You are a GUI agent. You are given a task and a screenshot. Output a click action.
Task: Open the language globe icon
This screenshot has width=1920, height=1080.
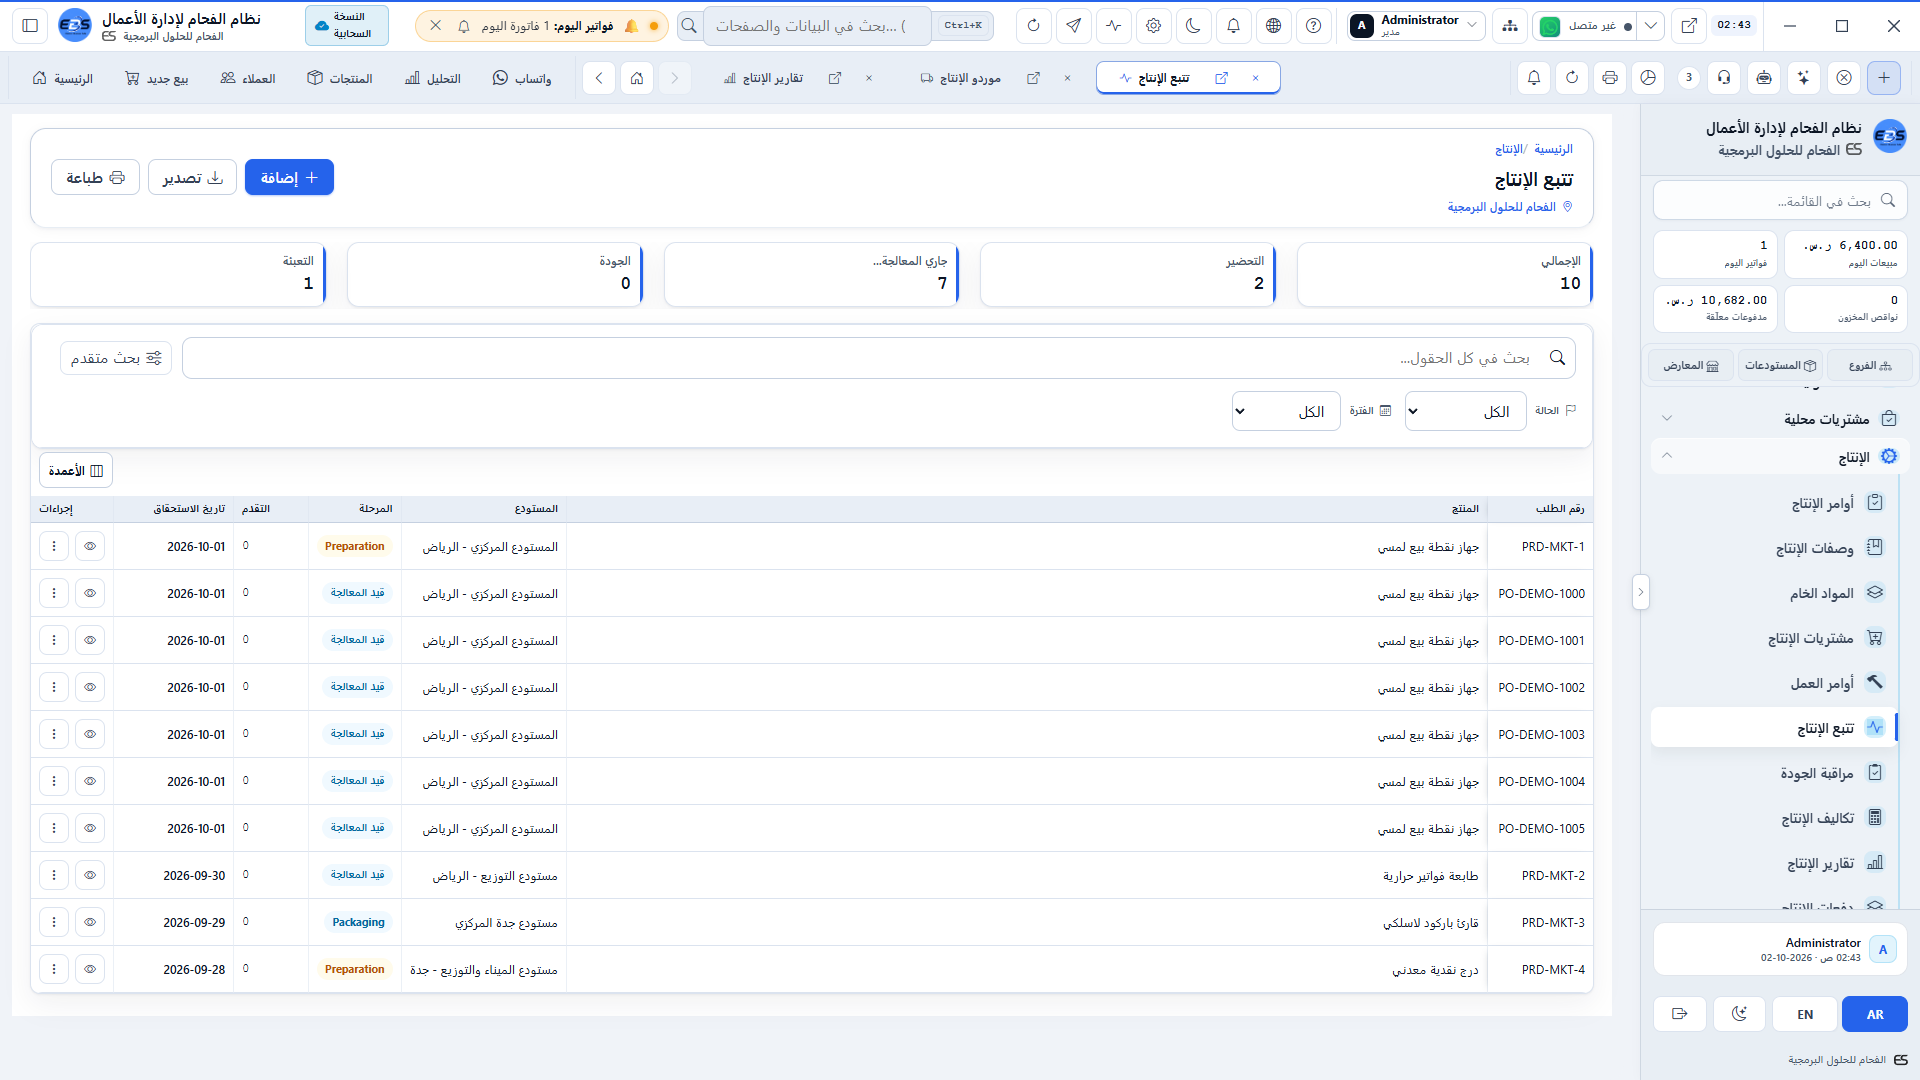[1274, 26]
